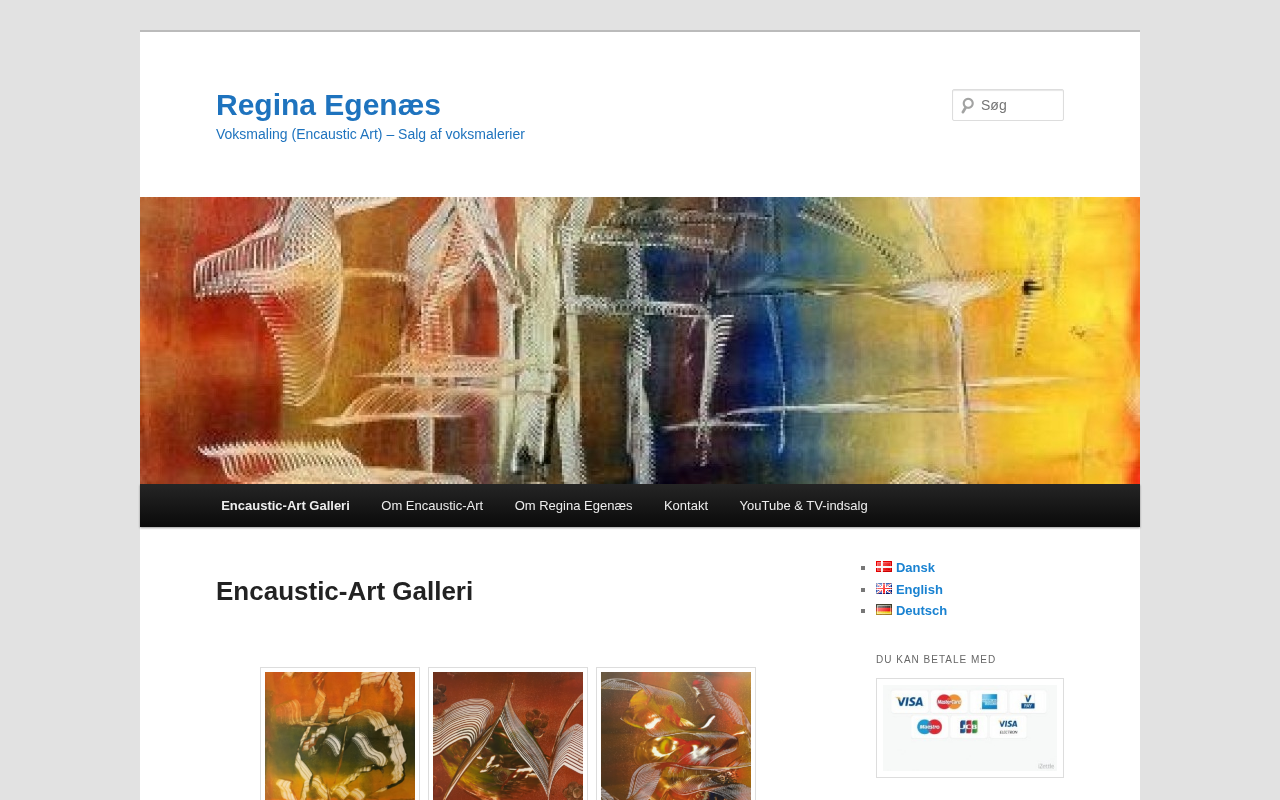Click the Danish flag icon

884,567
